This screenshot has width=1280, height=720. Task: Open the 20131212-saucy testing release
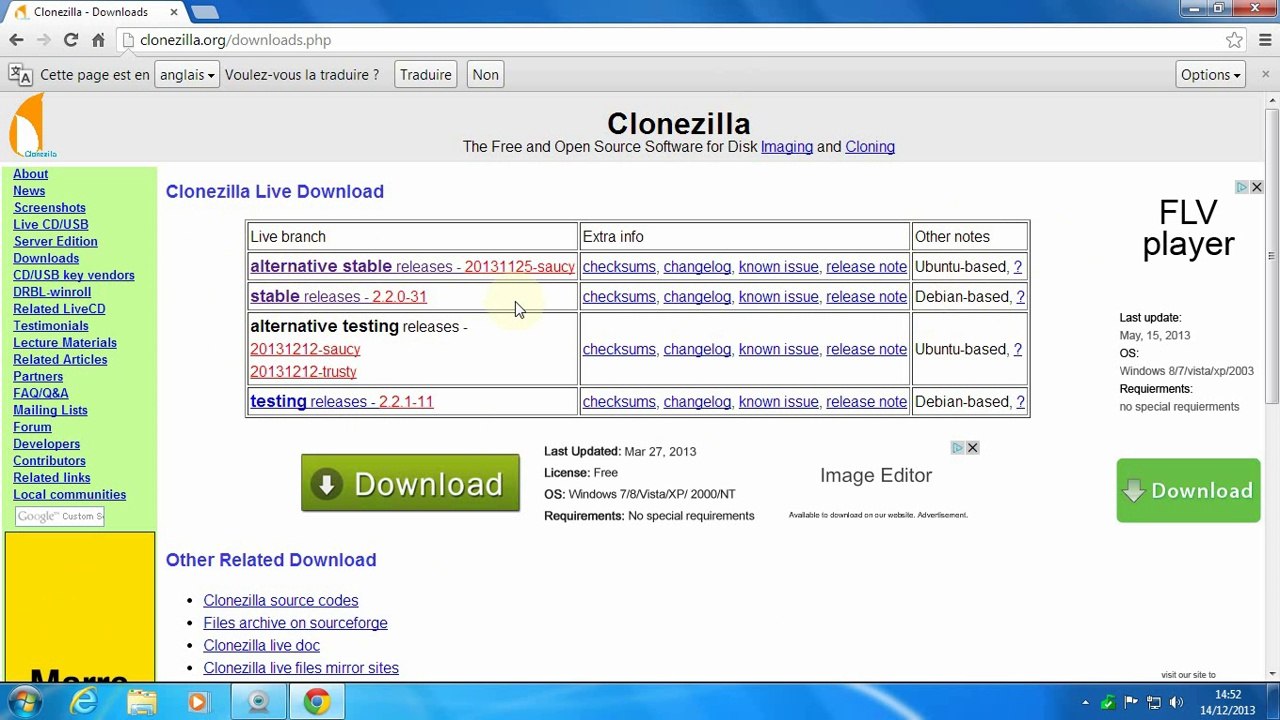[x=305, y=349]
